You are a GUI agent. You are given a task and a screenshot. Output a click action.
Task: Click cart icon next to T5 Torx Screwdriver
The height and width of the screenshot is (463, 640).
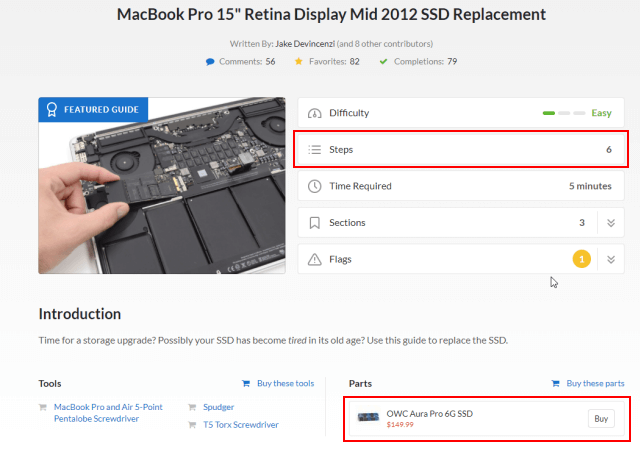(x=192, y=425)
